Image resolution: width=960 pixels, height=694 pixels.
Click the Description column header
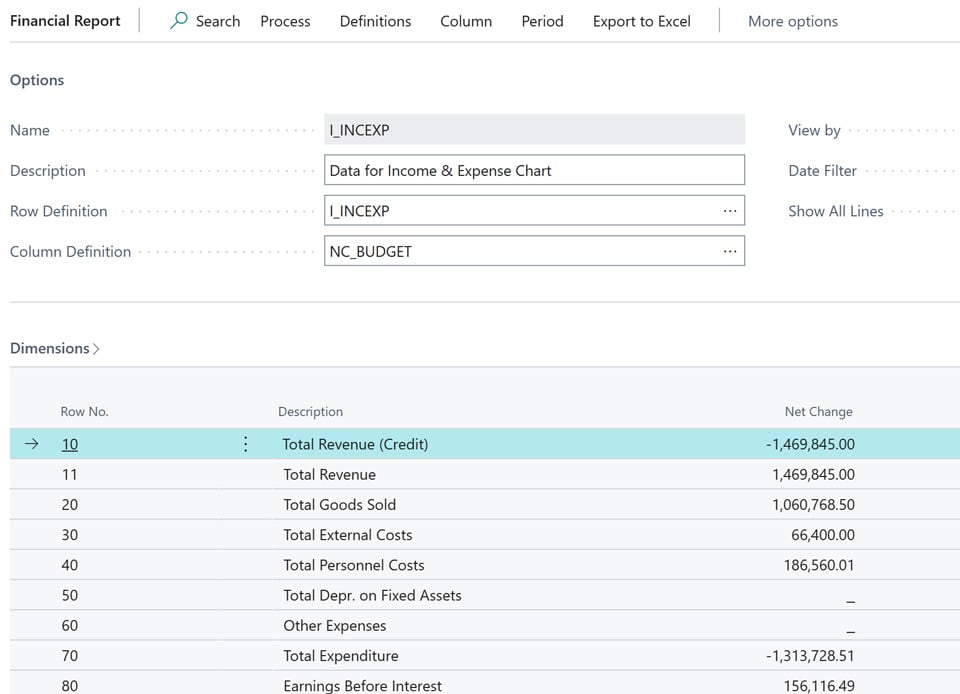310,412
